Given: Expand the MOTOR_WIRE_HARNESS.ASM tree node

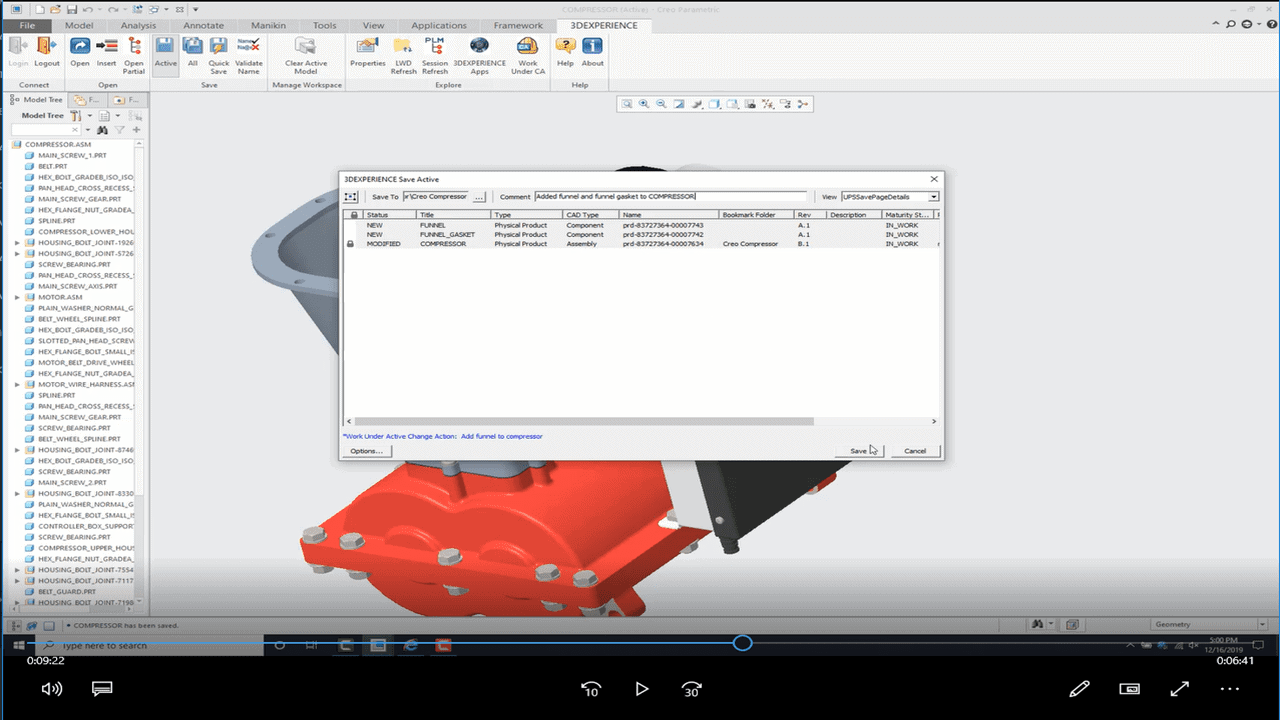Looking at the screenshot, I should pyautogui.click(x=18, y=384).
